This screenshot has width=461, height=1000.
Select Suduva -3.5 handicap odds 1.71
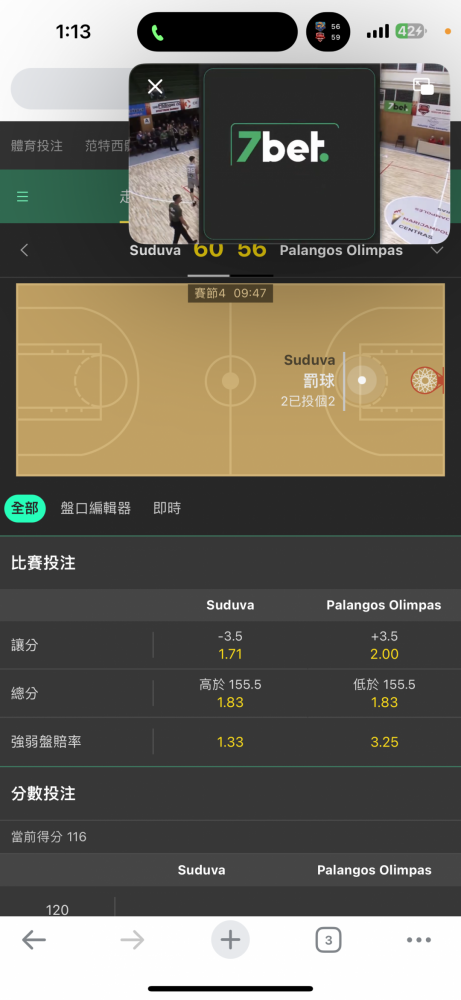(230, 645)
